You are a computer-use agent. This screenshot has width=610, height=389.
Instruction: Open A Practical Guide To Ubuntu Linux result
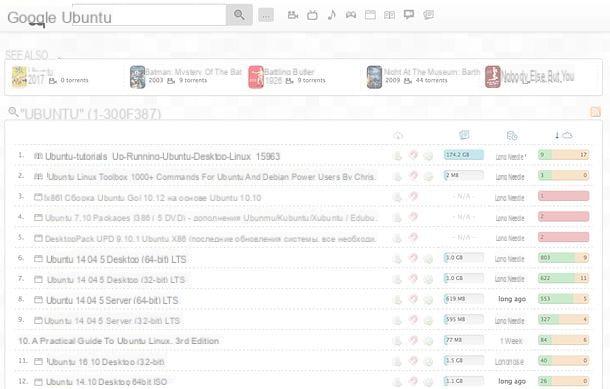125,341
